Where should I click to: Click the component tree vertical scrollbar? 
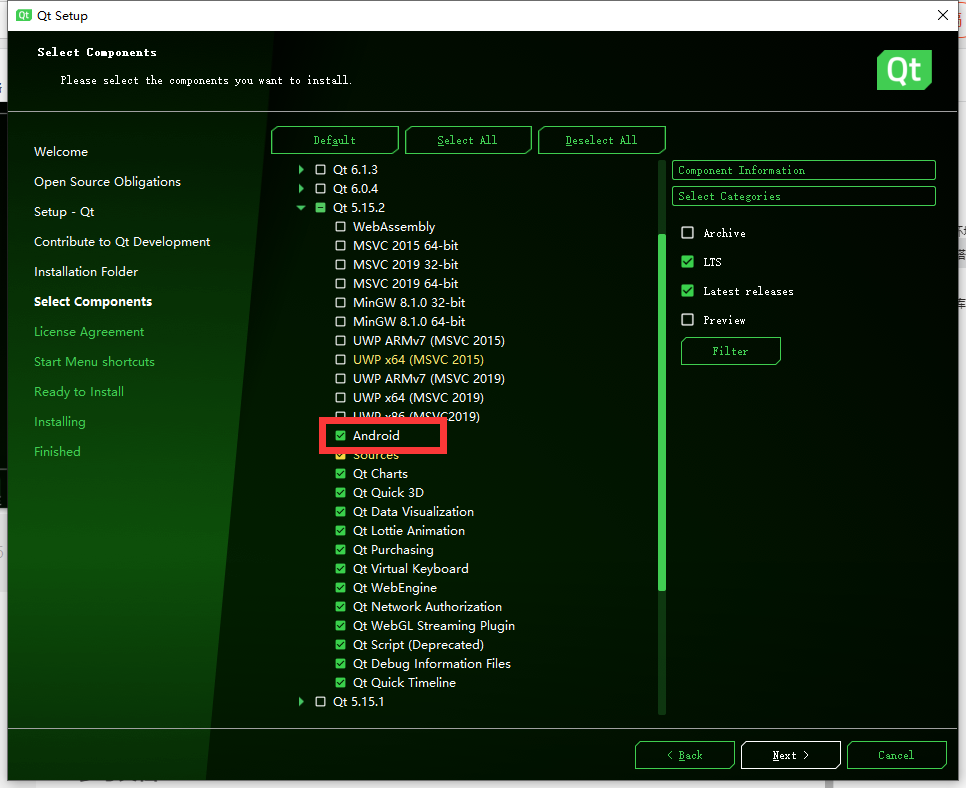click(x=662, y=413)
